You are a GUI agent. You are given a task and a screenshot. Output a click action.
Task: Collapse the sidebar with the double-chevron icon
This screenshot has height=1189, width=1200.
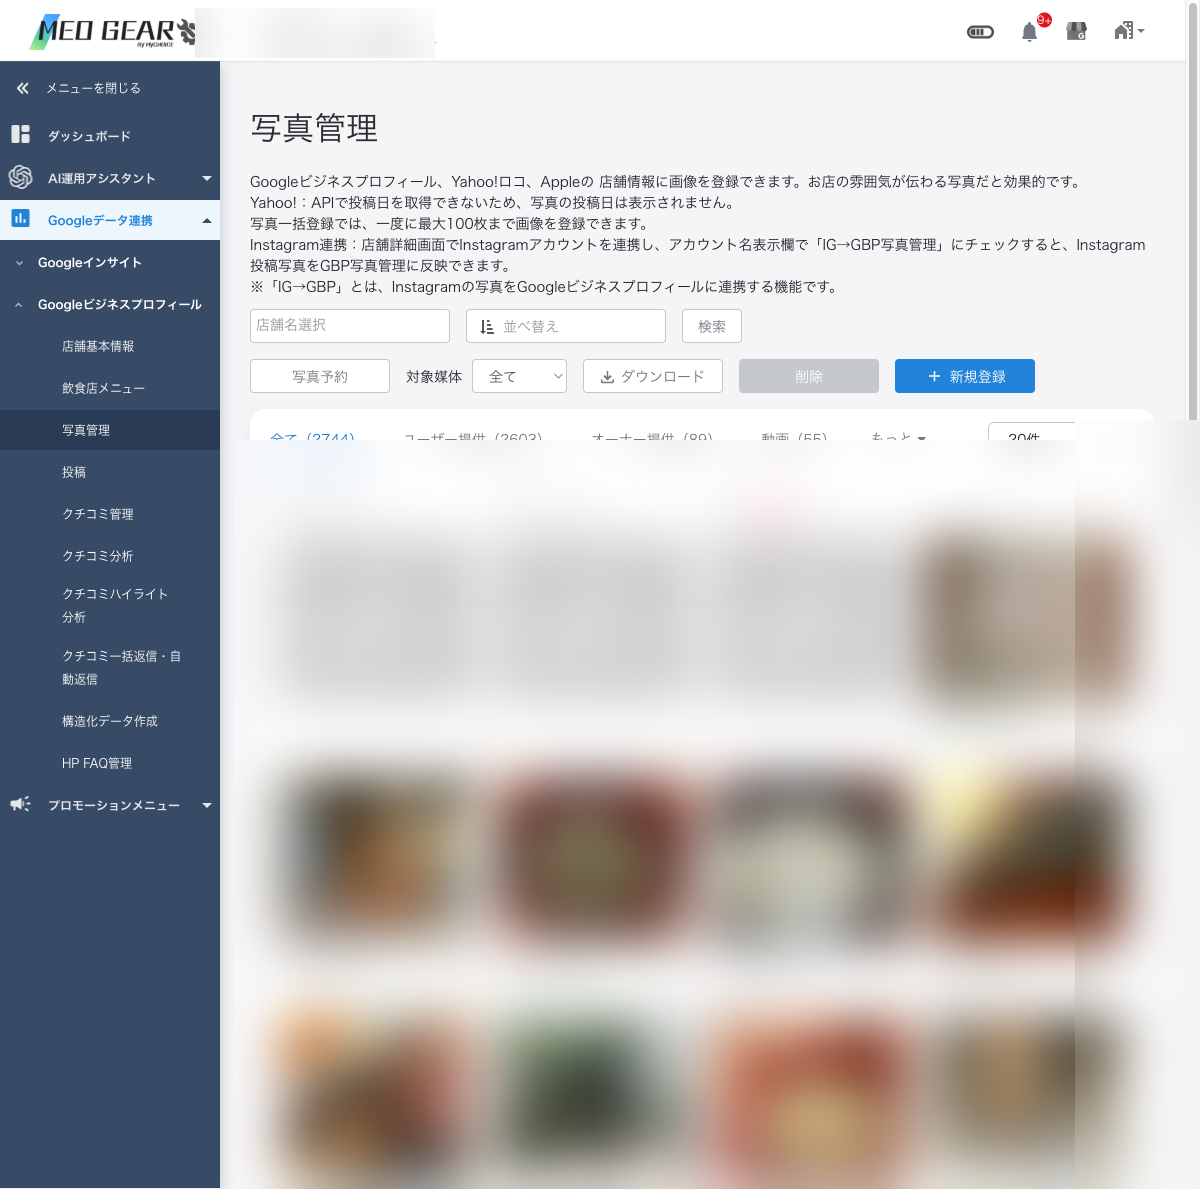(22, 88)
